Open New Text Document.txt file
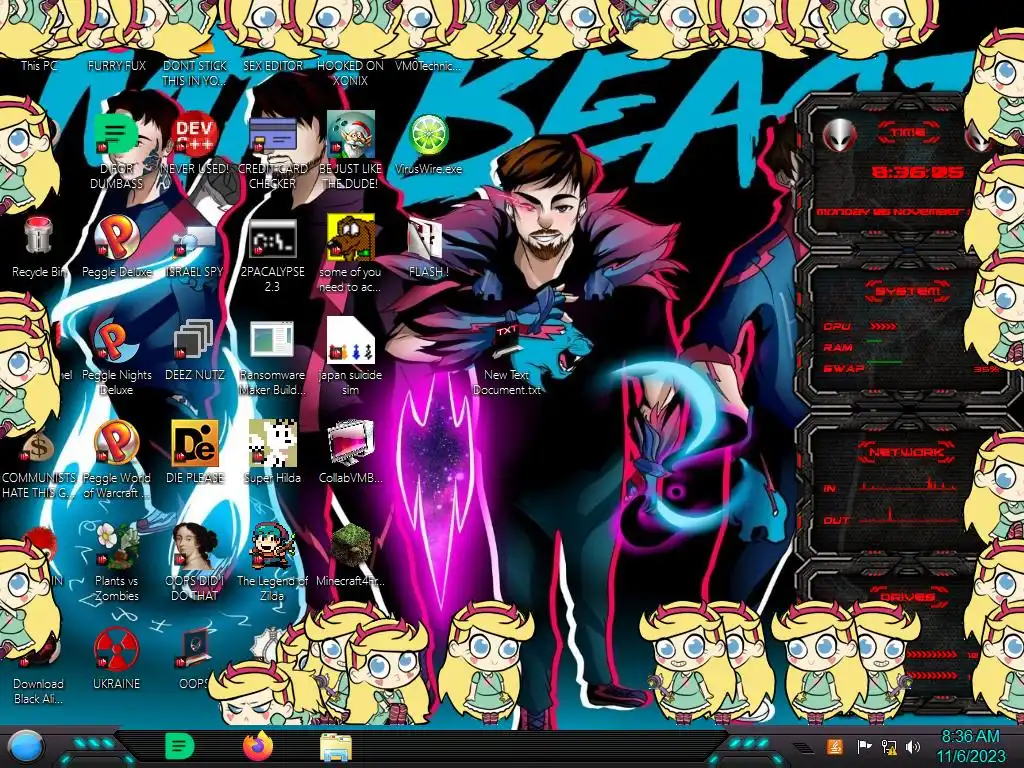 (506, 342)
